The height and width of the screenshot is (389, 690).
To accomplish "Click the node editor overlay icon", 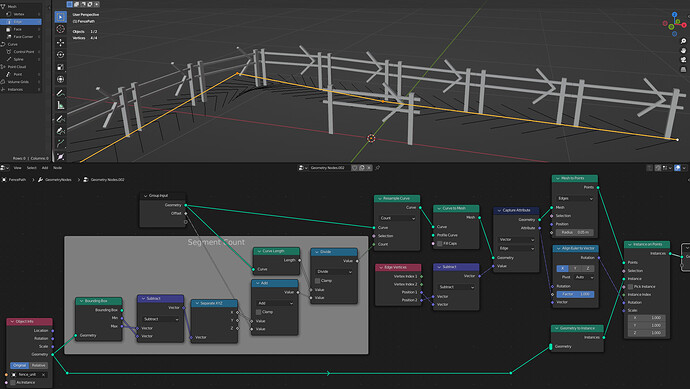I will click(678, 168).
